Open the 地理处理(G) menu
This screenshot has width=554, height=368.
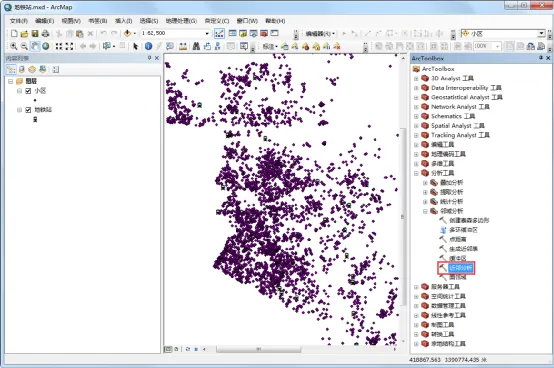coord(181,21)
